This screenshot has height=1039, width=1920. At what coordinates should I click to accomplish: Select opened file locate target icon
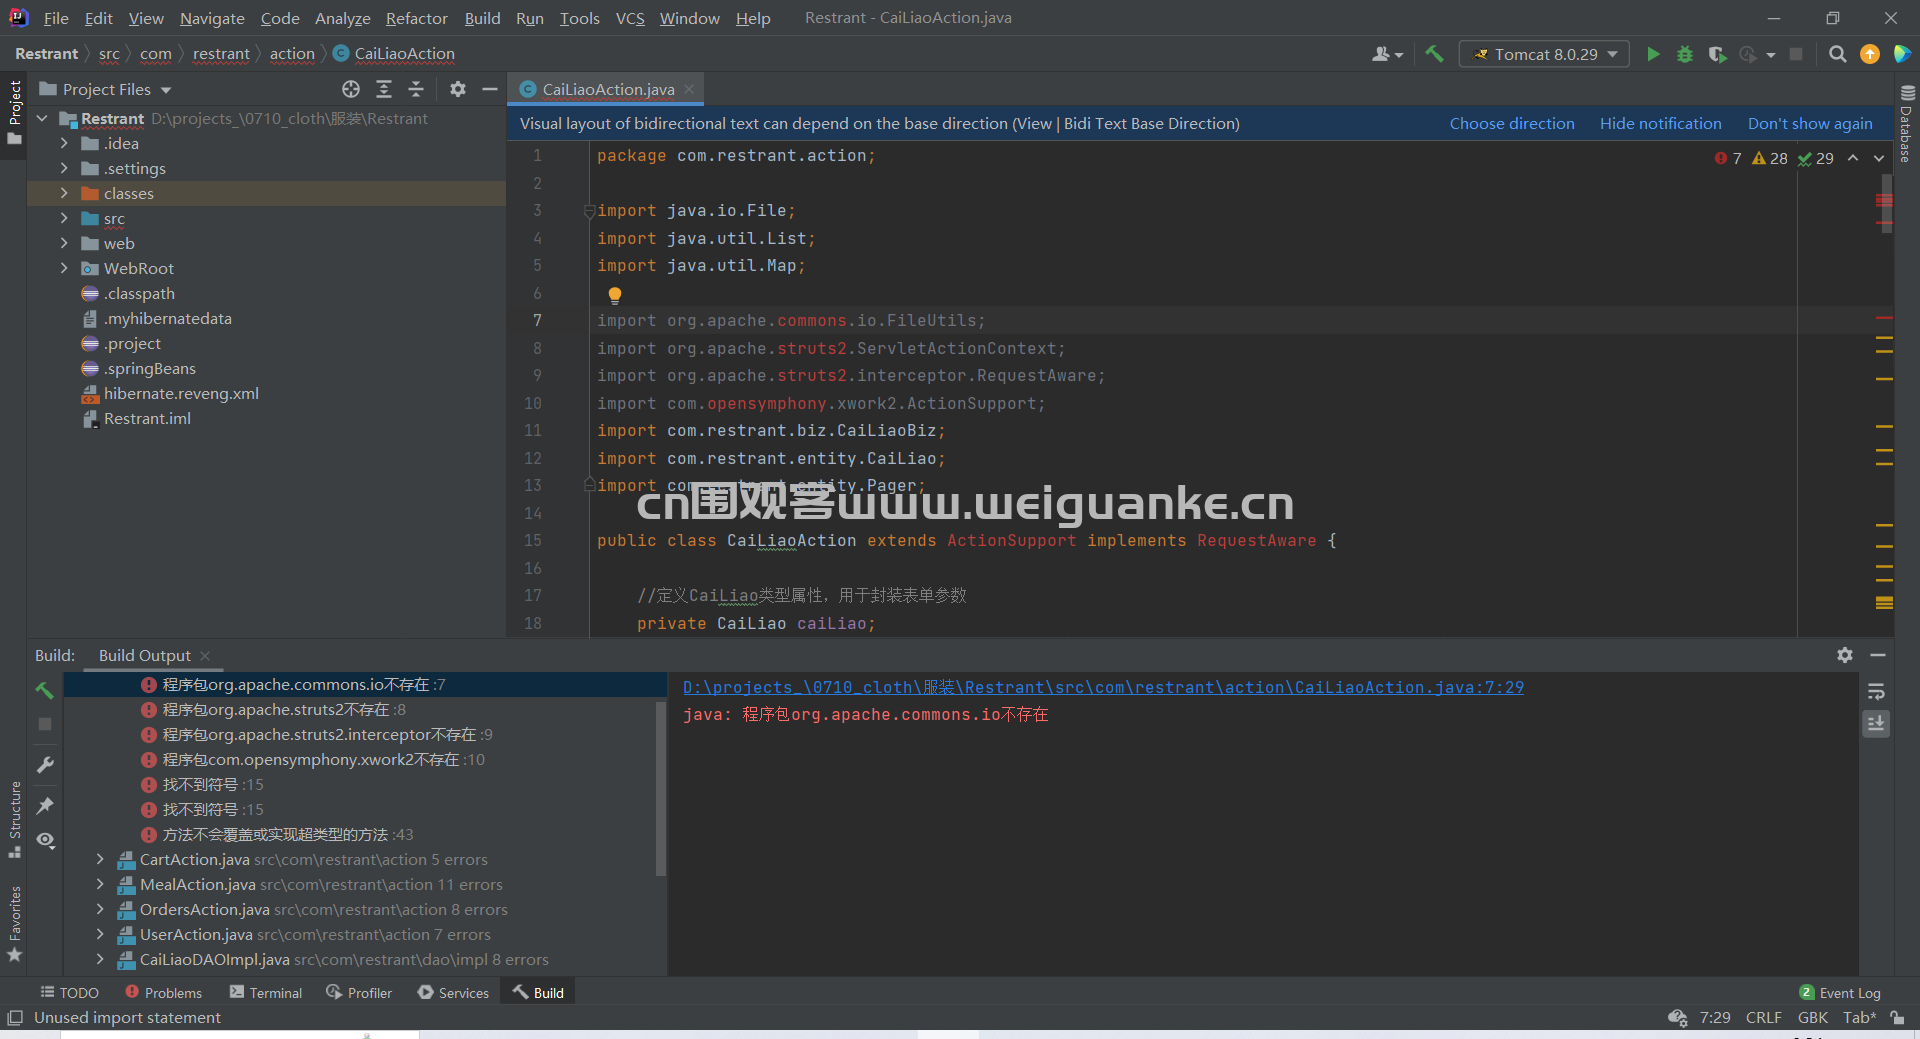(351, 89)
